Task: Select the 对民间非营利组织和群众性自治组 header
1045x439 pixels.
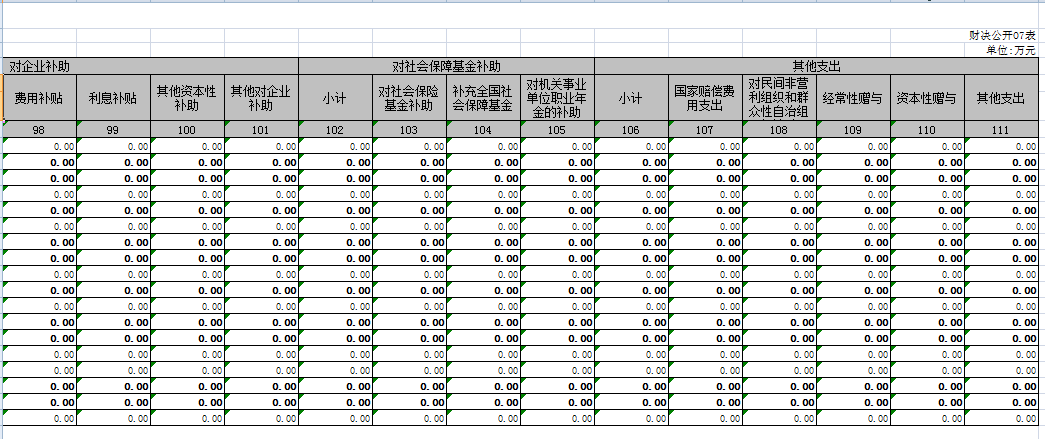Action: click(779, 98)
